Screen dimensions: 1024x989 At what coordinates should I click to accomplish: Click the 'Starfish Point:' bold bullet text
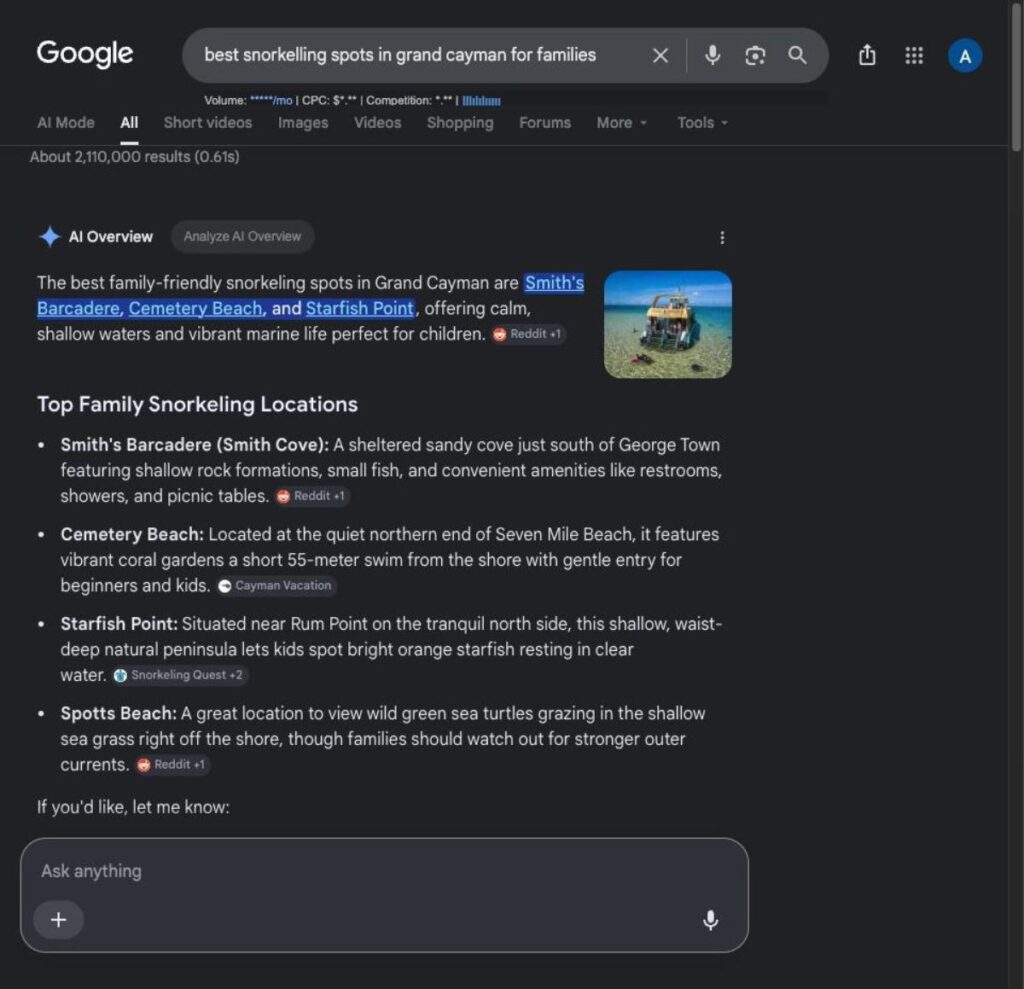point(119,624)
